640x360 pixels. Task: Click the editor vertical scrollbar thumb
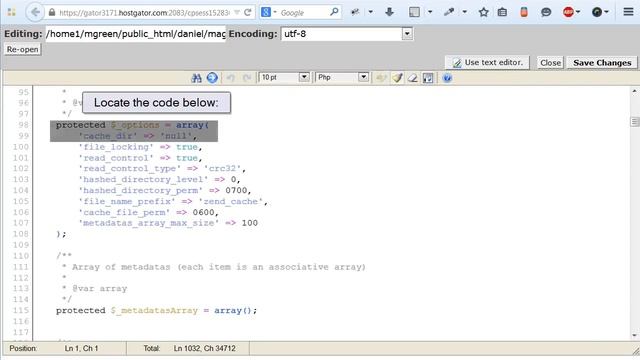[634, 122]
